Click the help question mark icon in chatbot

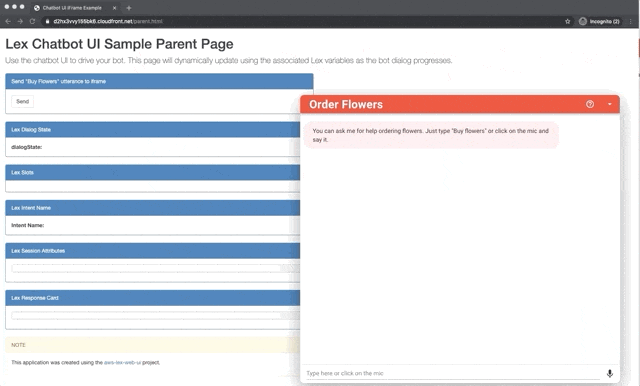pyautogui.click(x=590, y=104)
